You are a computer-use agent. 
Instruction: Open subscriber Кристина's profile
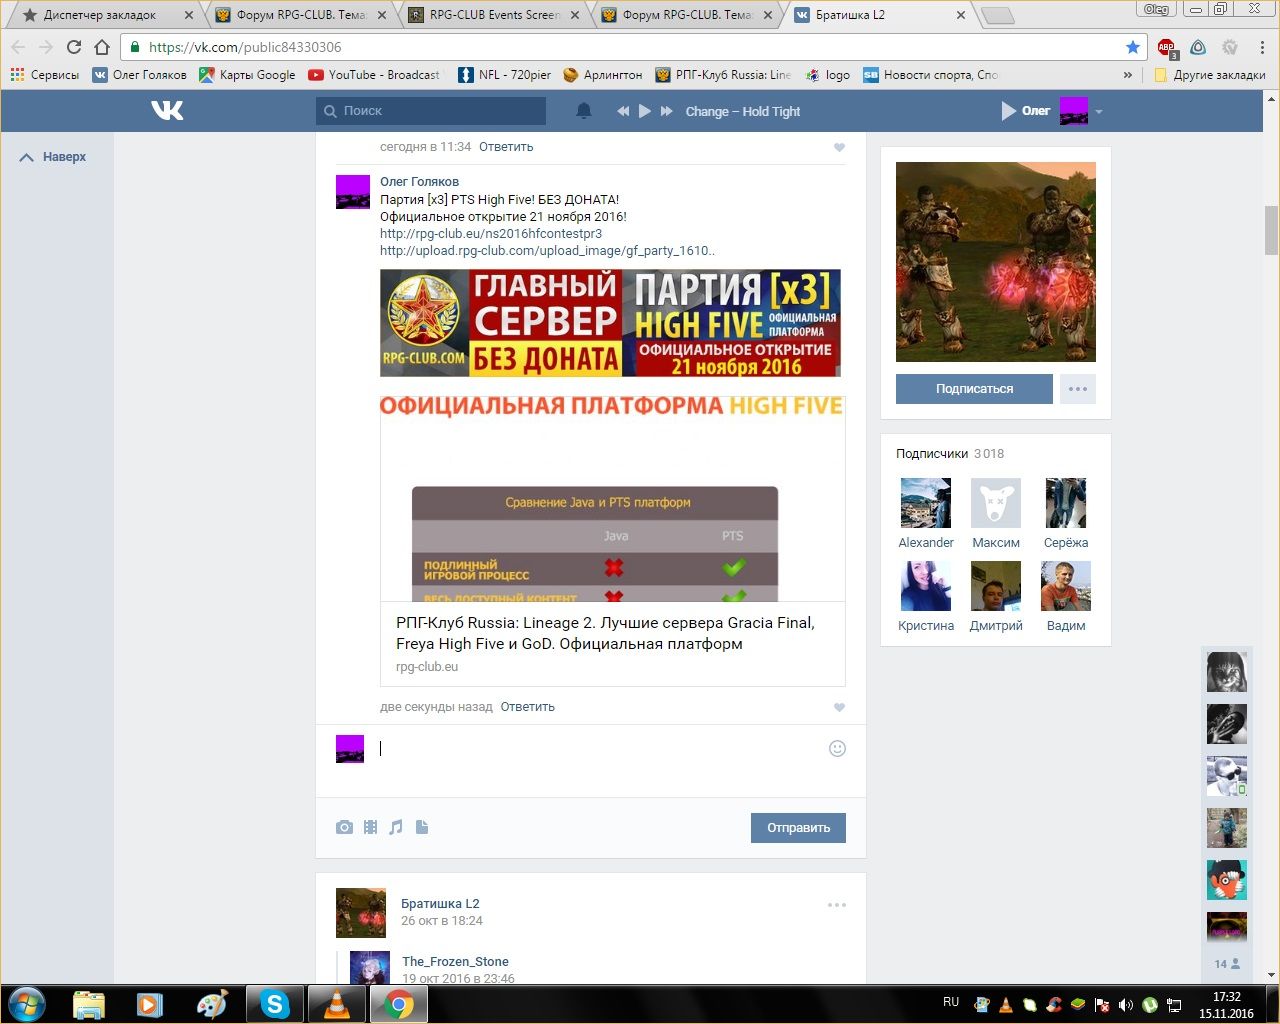pyautogui.click(x=926, y=597)
